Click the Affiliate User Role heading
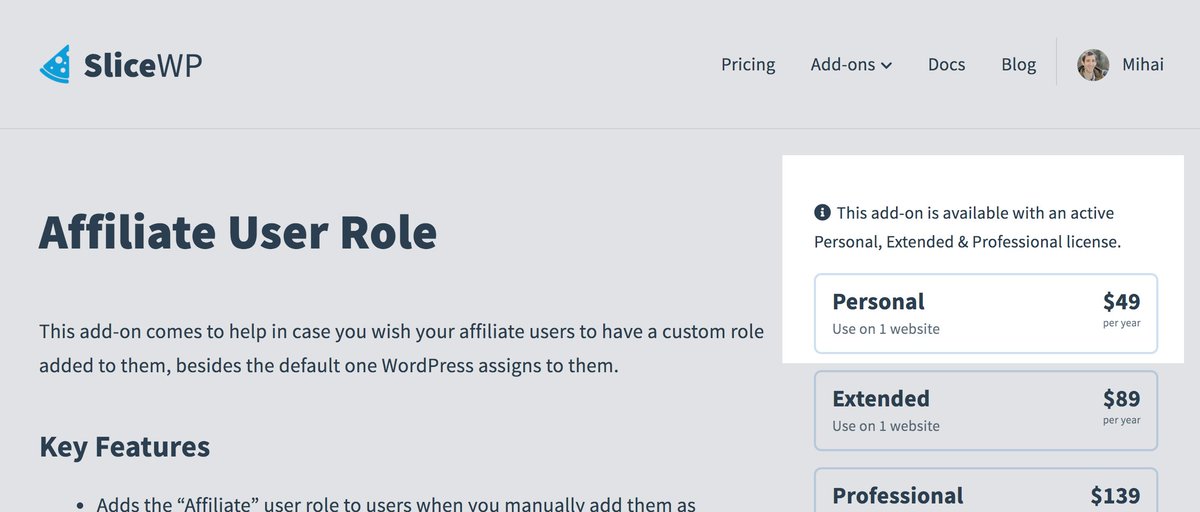Viewport: 1200px width, 512px height. tap(238, 232)
